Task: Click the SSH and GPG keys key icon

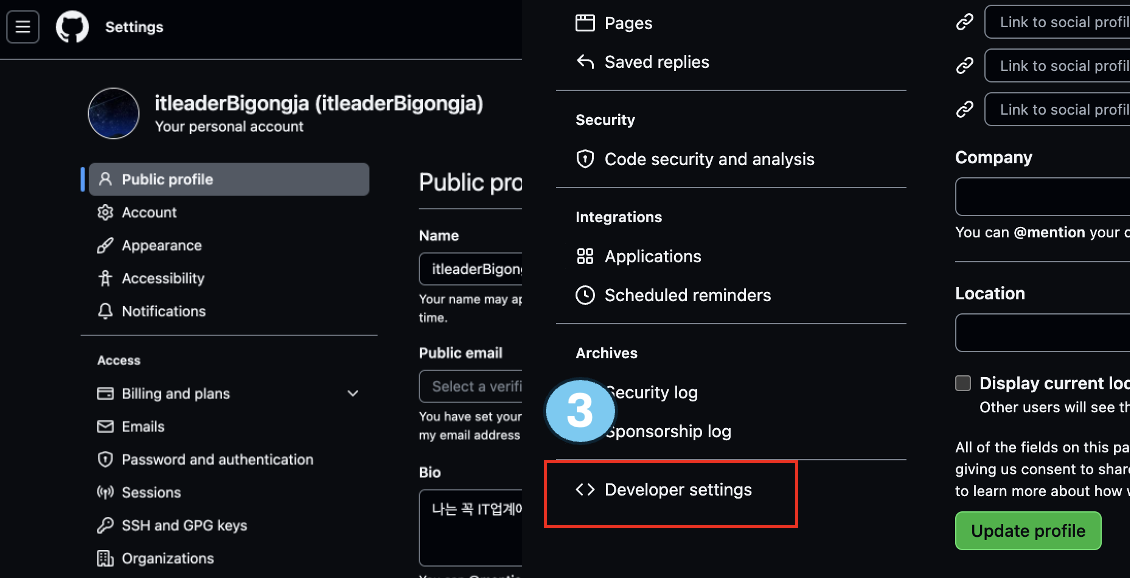Action: pyautogui.click(x=105, y=525)
